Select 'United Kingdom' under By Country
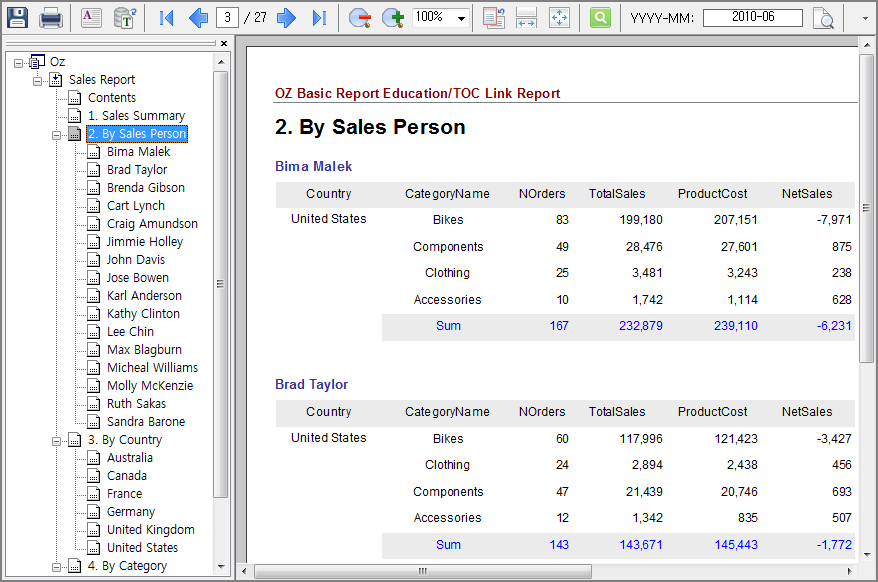Screen dimensions: 878x582 point(150,530)
